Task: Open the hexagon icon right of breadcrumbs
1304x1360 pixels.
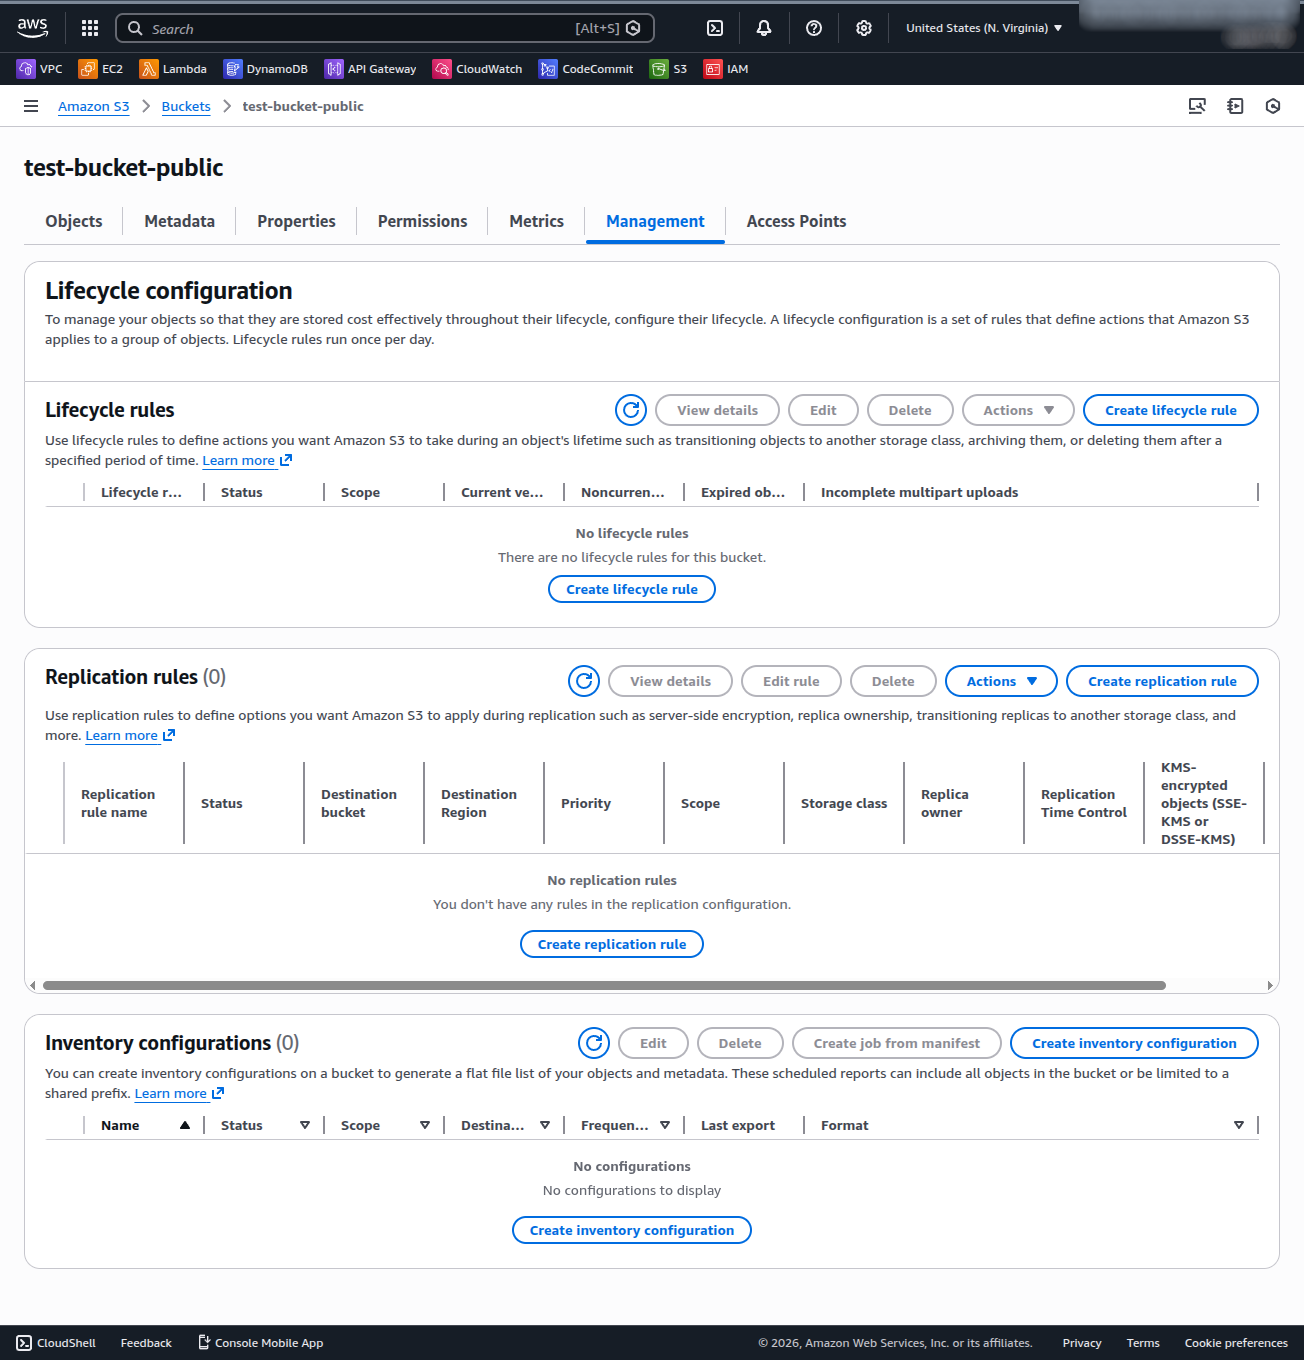Action: (x=1273, y=106)
